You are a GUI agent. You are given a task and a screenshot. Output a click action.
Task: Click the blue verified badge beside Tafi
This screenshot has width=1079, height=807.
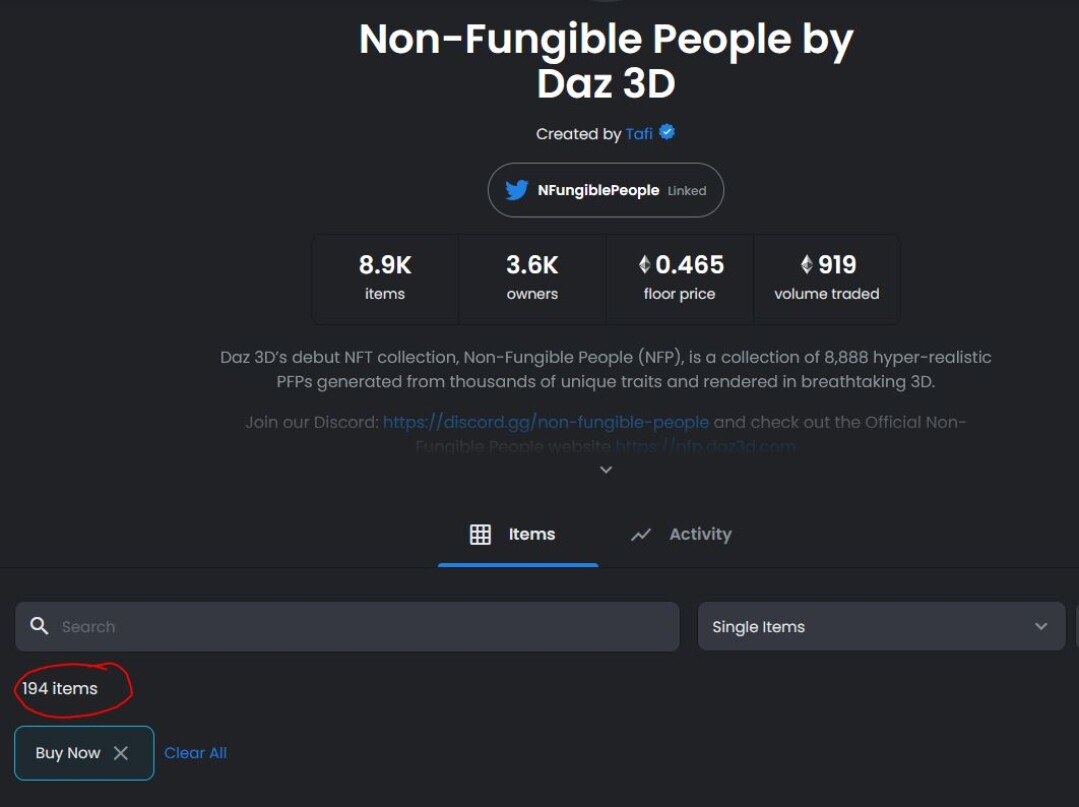pyautogui.click(x=667, y=132)
